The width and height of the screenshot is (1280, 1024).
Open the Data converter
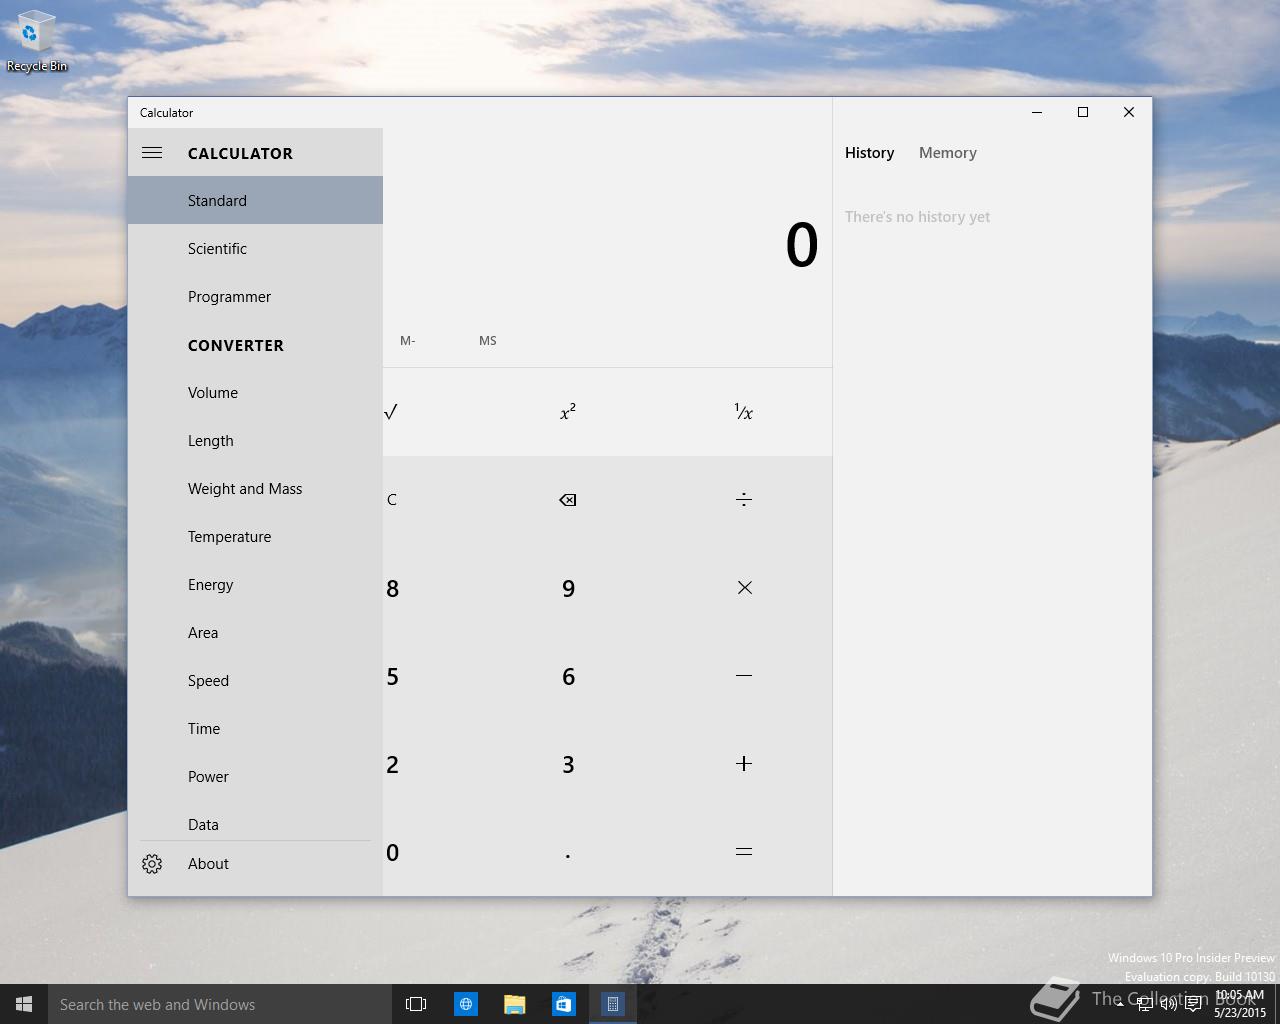(x=255, y=822)
